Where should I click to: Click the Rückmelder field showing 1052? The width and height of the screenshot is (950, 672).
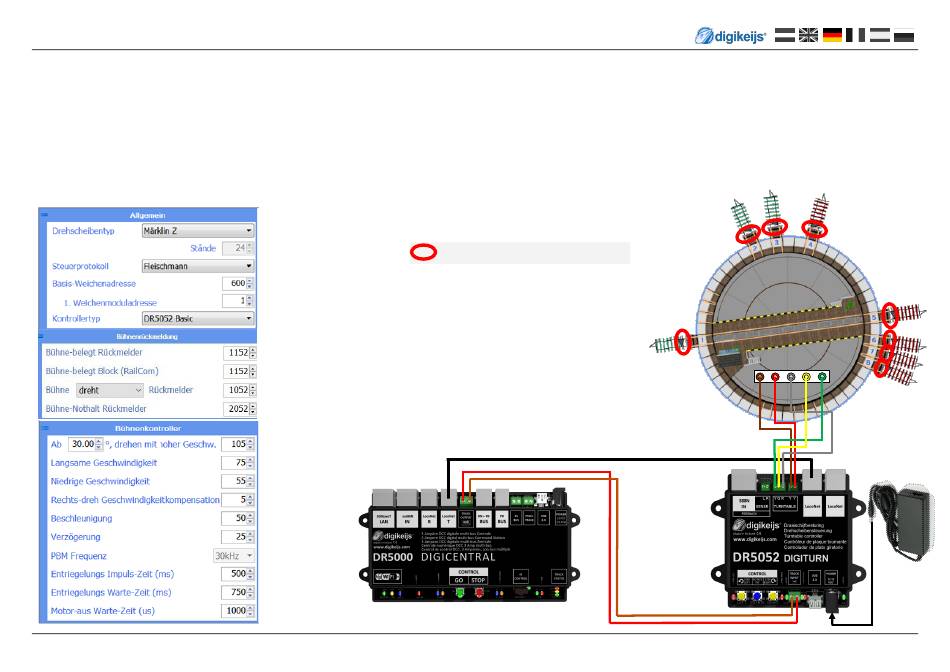coord(240,390)
